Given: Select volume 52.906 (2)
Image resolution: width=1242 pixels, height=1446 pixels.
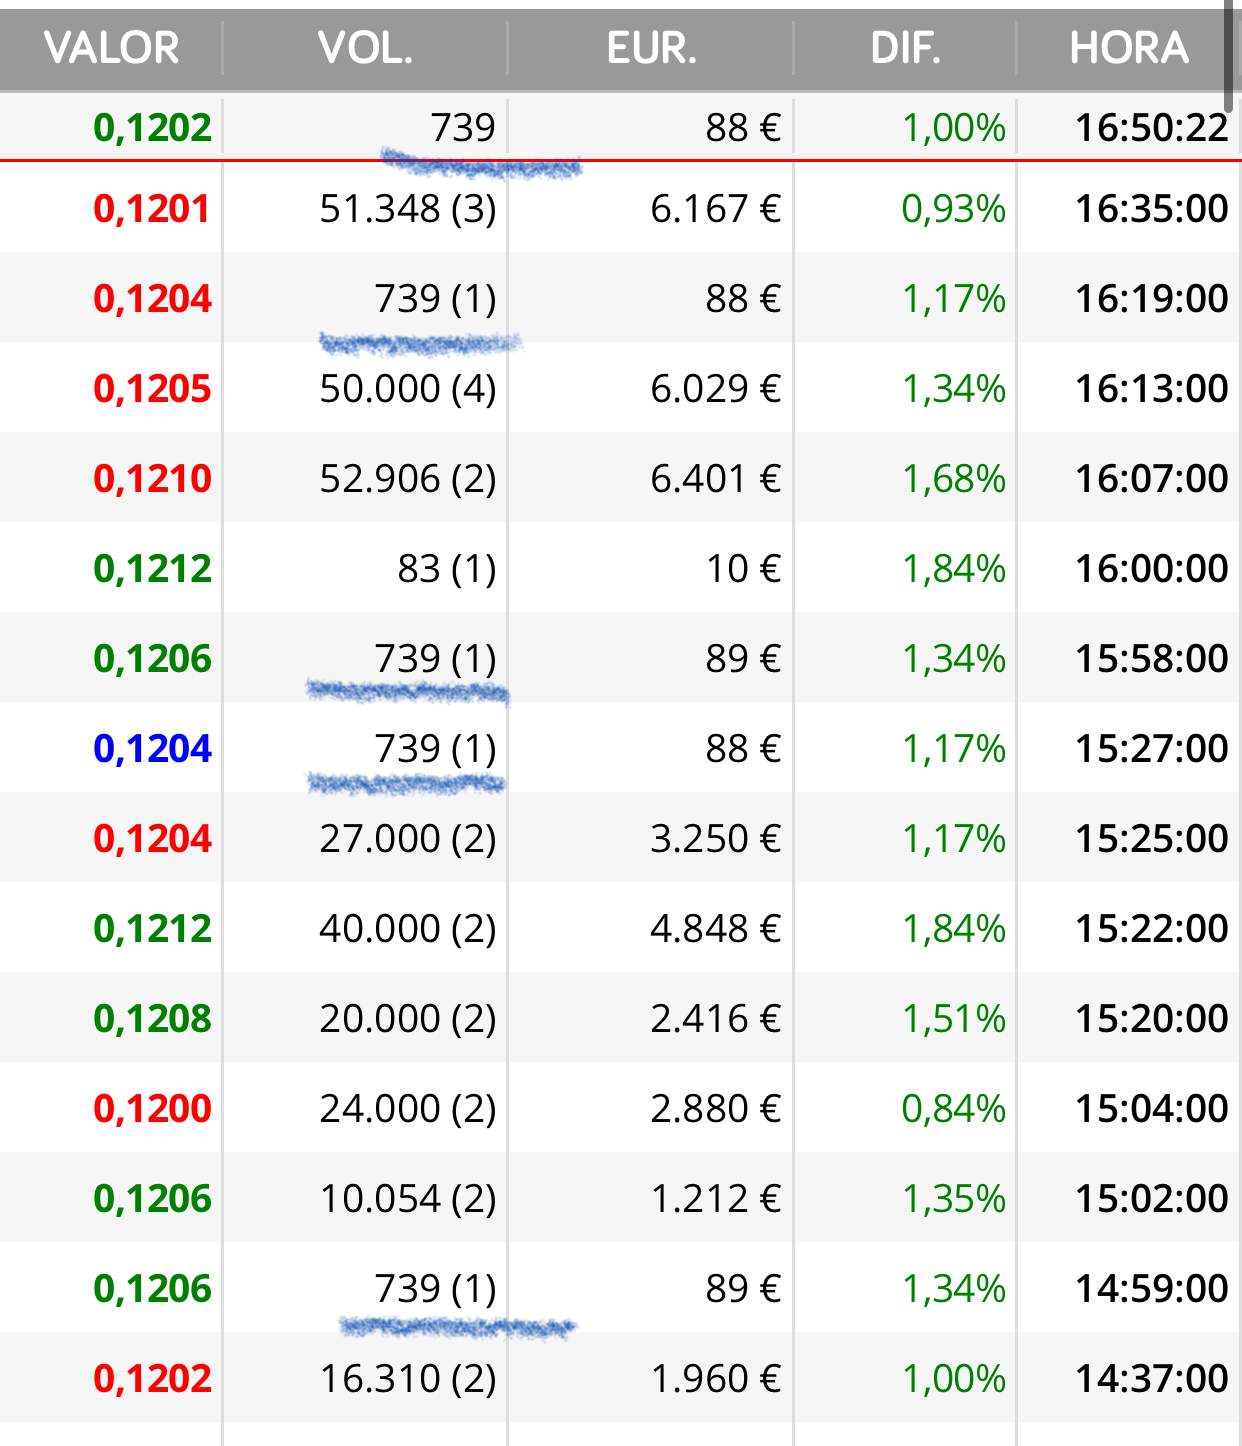Looking at the screenshot, I should click(x=408, y=479).
